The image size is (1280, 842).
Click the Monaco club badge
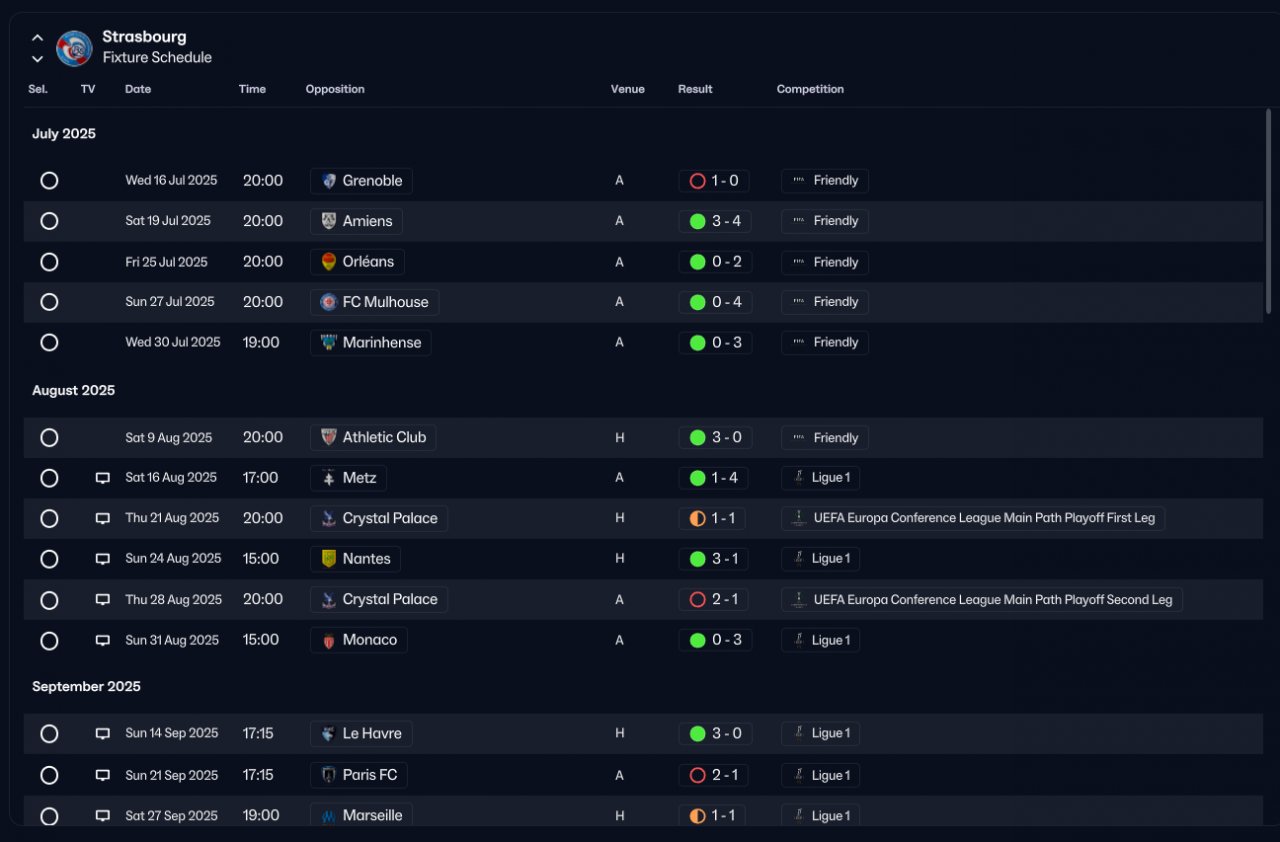(329, 640)
